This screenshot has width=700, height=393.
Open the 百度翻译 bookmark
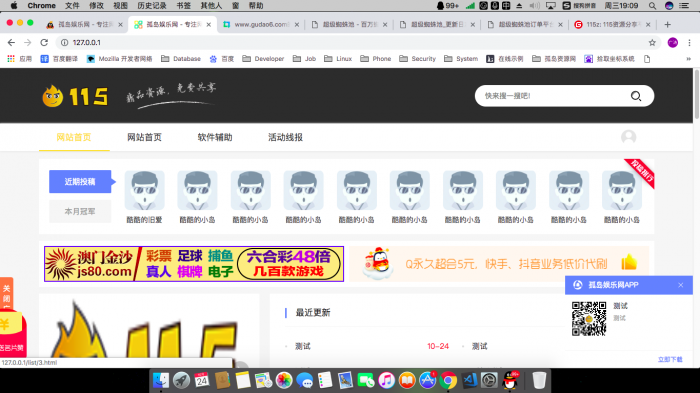(x=59, y=59)
